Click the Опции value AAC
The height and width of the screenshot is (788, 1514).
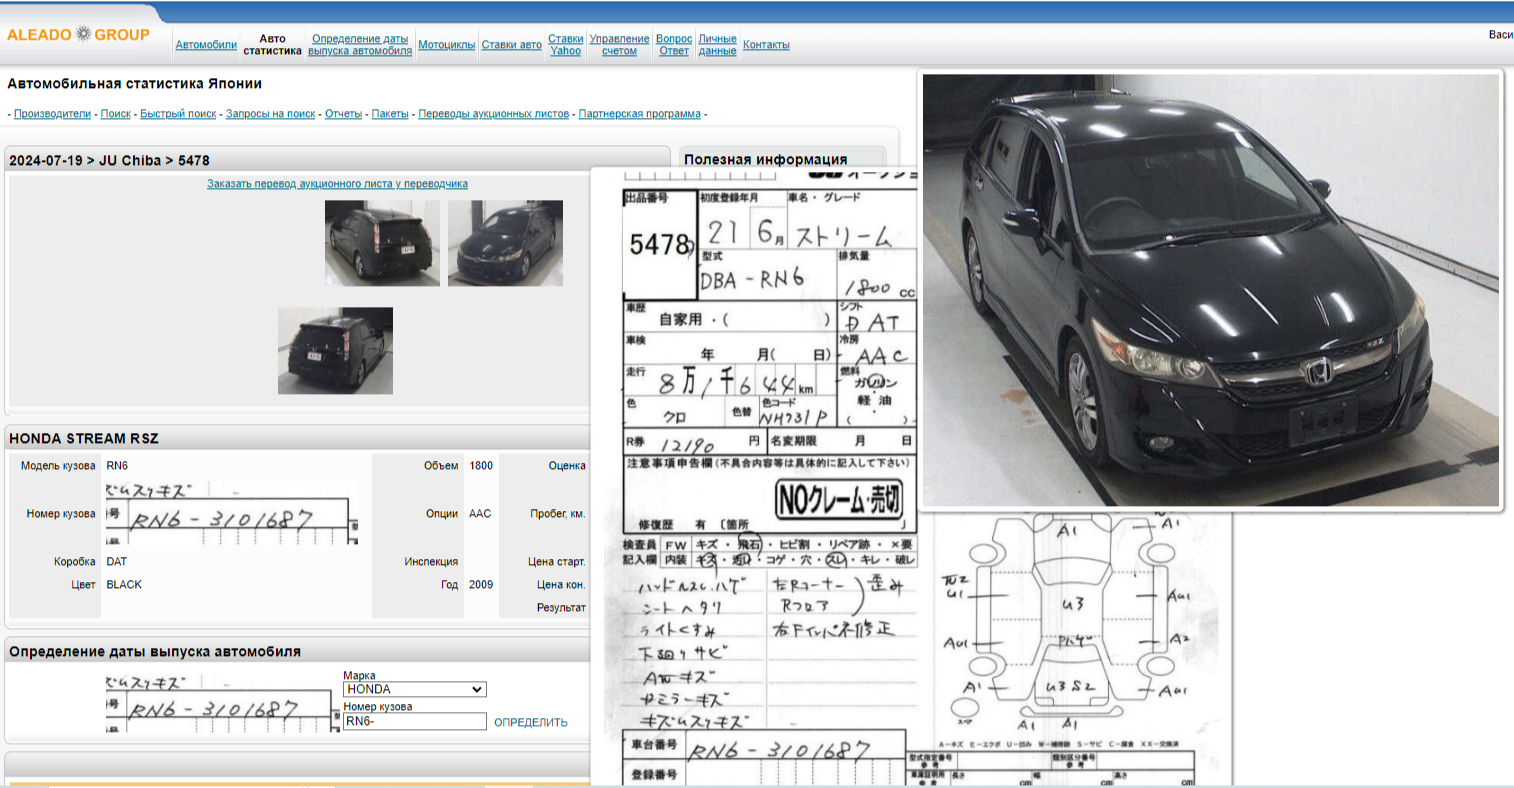pyautogui.click(x=480, y=514)
